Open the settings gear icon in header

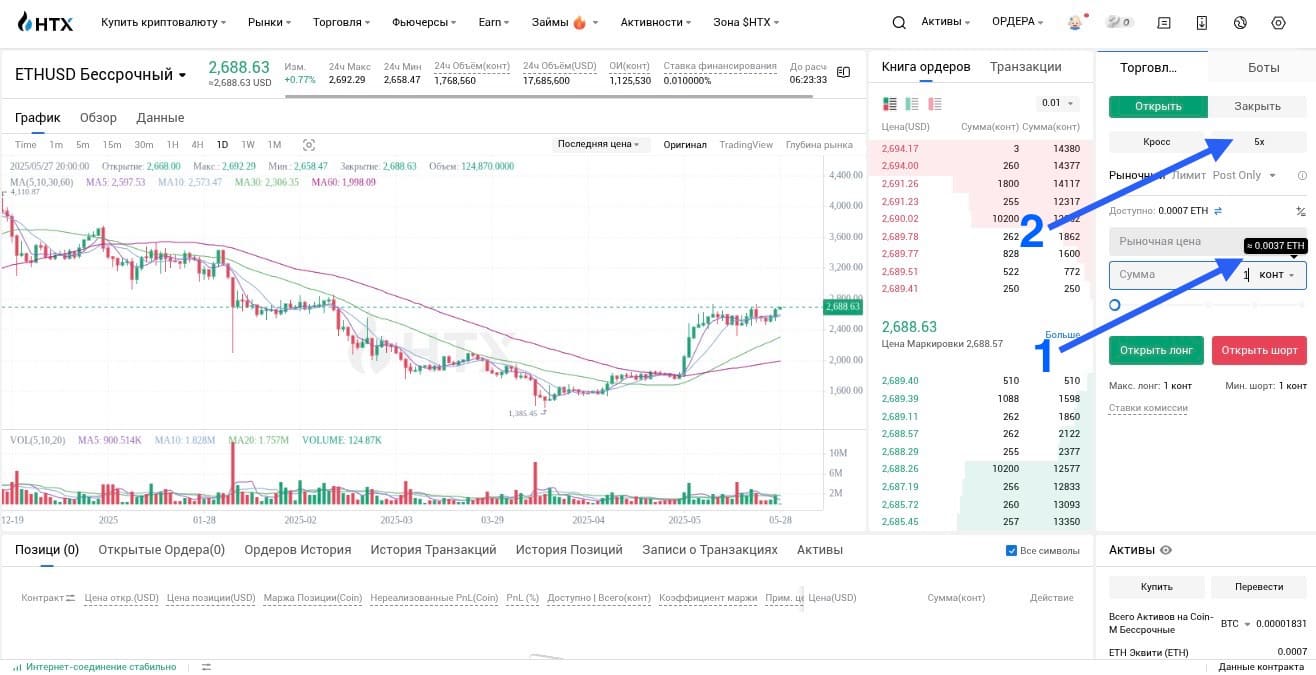tap(1278, 22)
